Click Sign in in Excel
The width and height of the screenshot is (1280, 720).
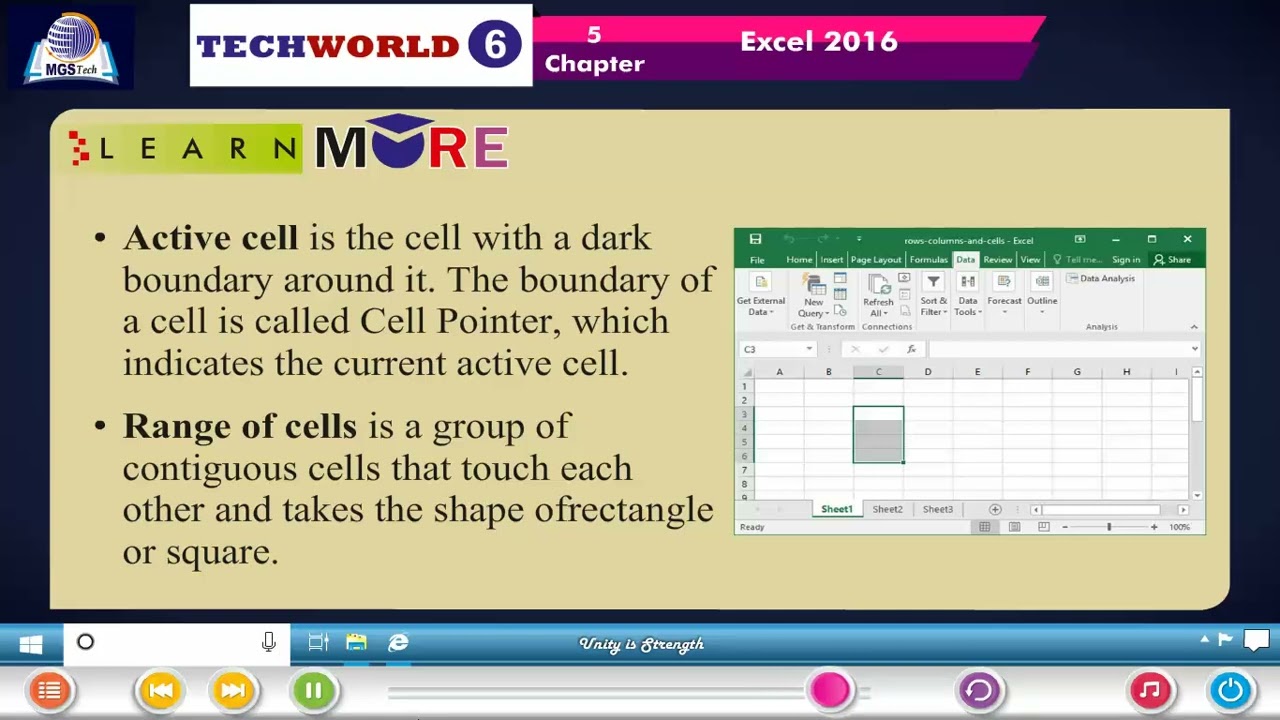[1126, 260]
